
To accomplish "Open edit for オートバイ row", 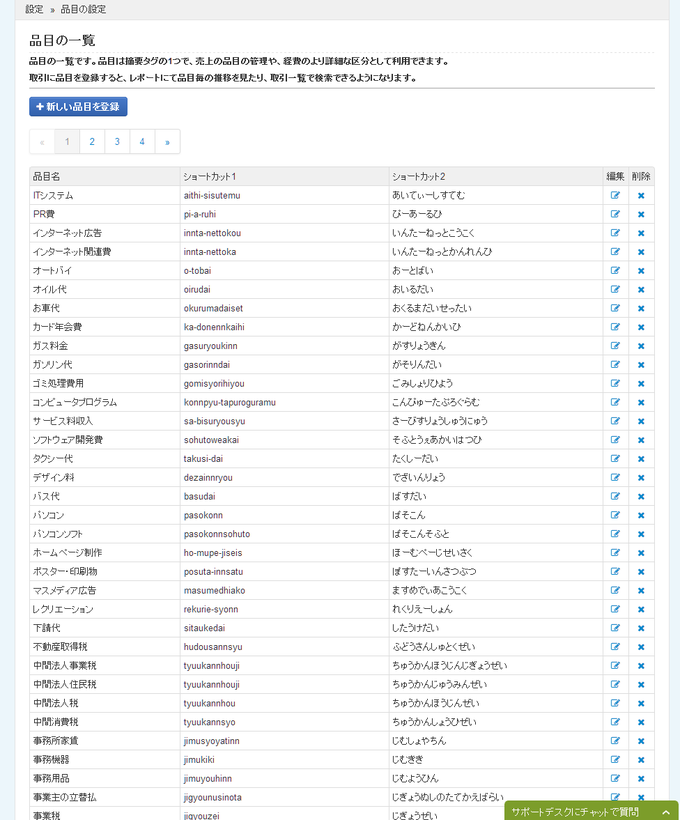I will pos(615,270).
